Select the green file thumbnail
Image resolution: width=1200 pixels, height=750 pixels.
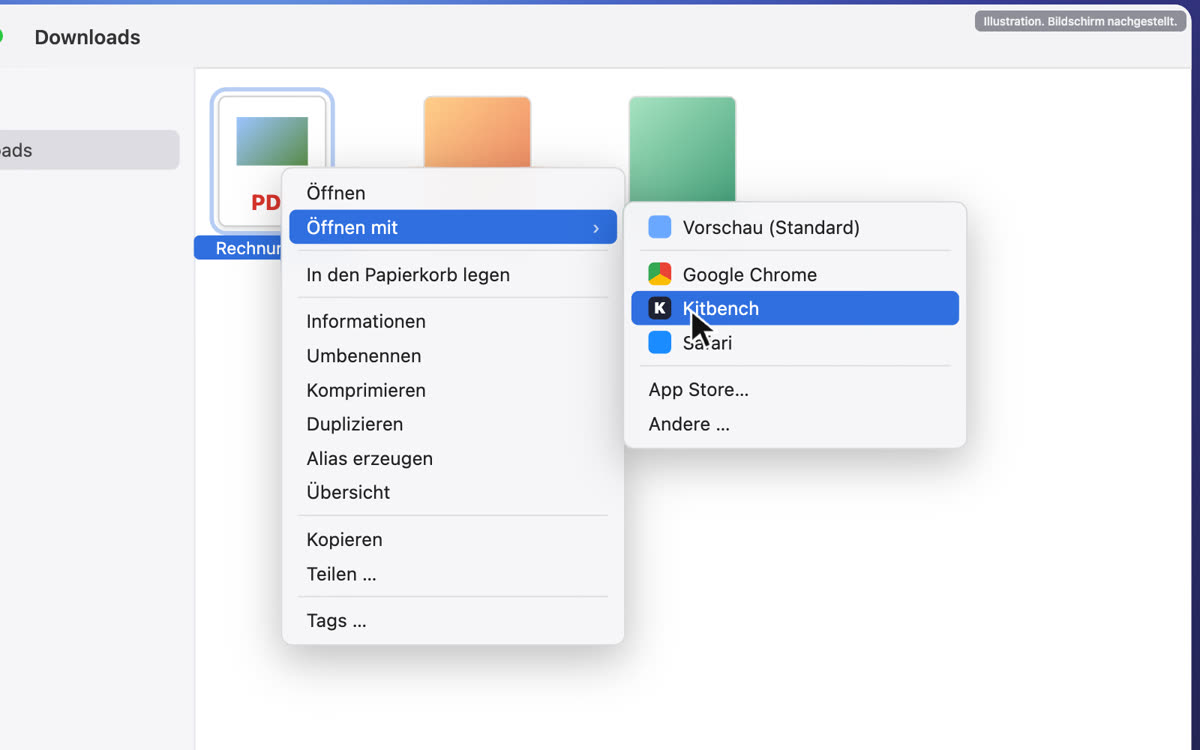coord(682,150)
